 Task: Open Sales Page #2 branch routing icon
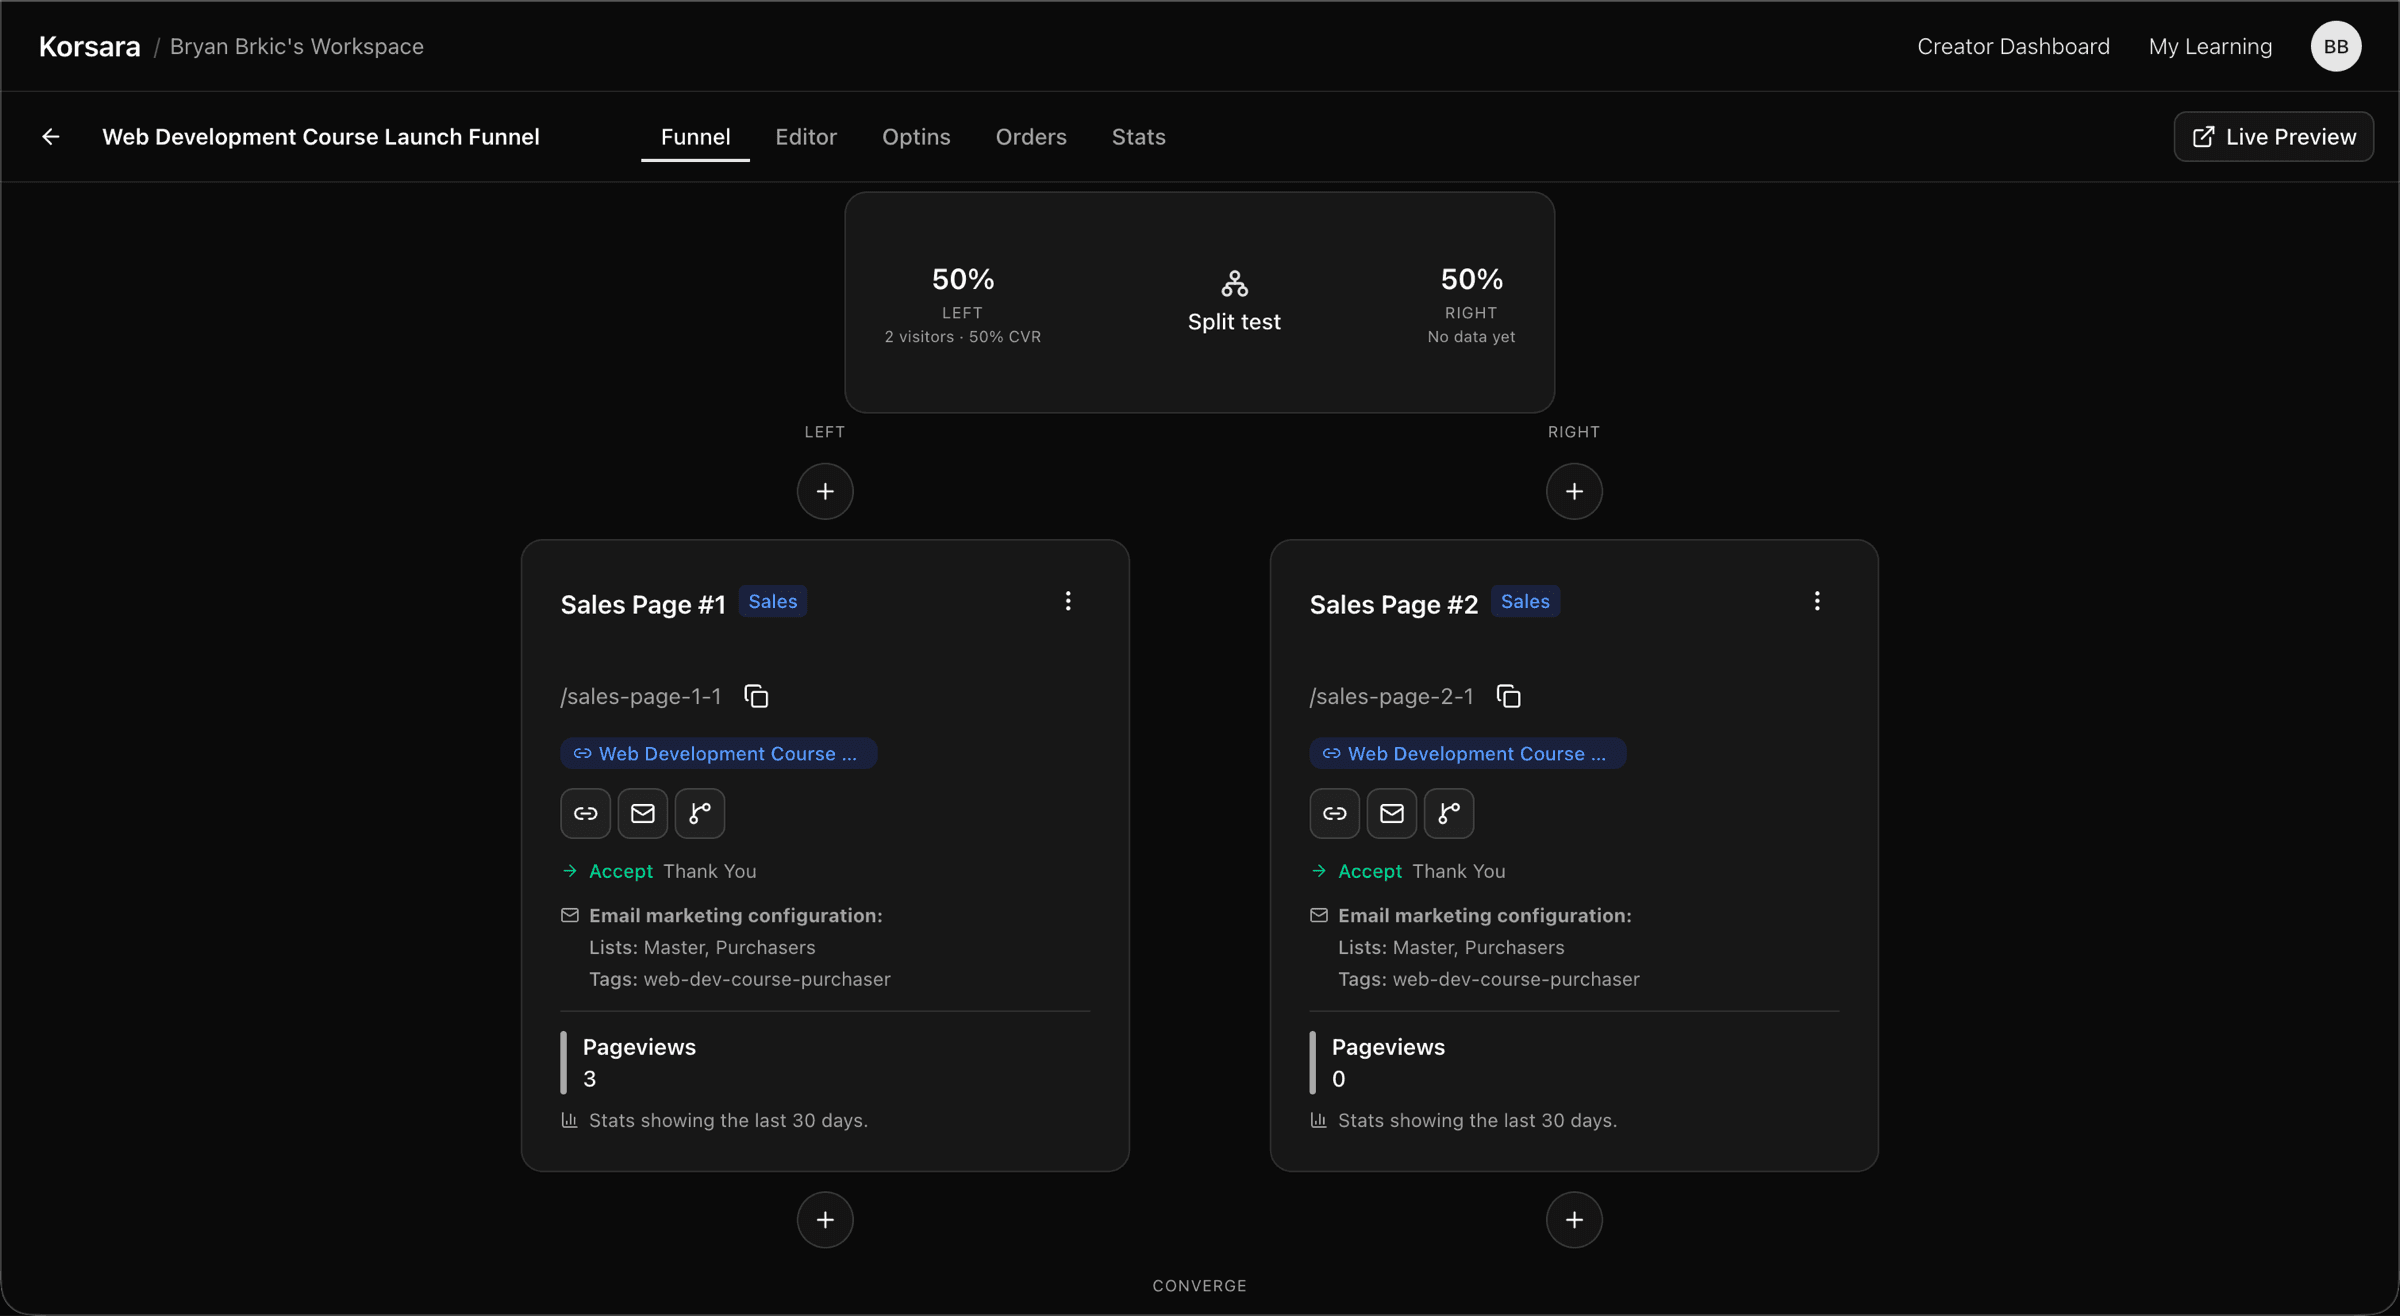[1449, 813]
